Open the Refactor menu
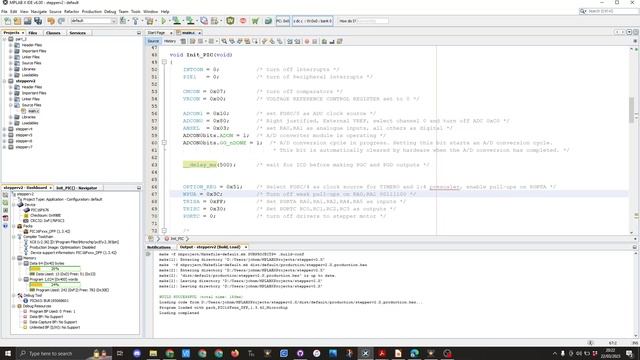640x360 pixels. pyautogui.click(x=71, y=11)
